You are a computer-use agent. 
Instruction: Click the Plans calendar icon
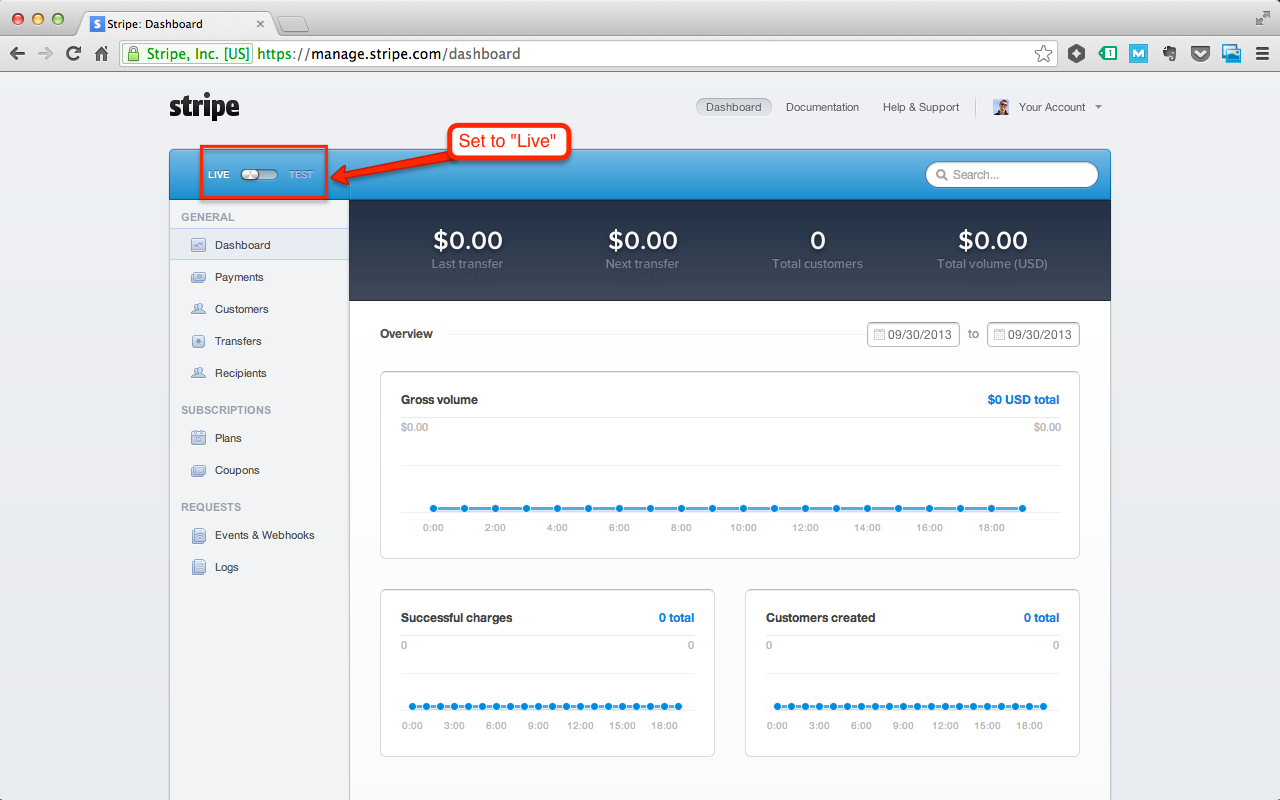click(x=198, y=438)
